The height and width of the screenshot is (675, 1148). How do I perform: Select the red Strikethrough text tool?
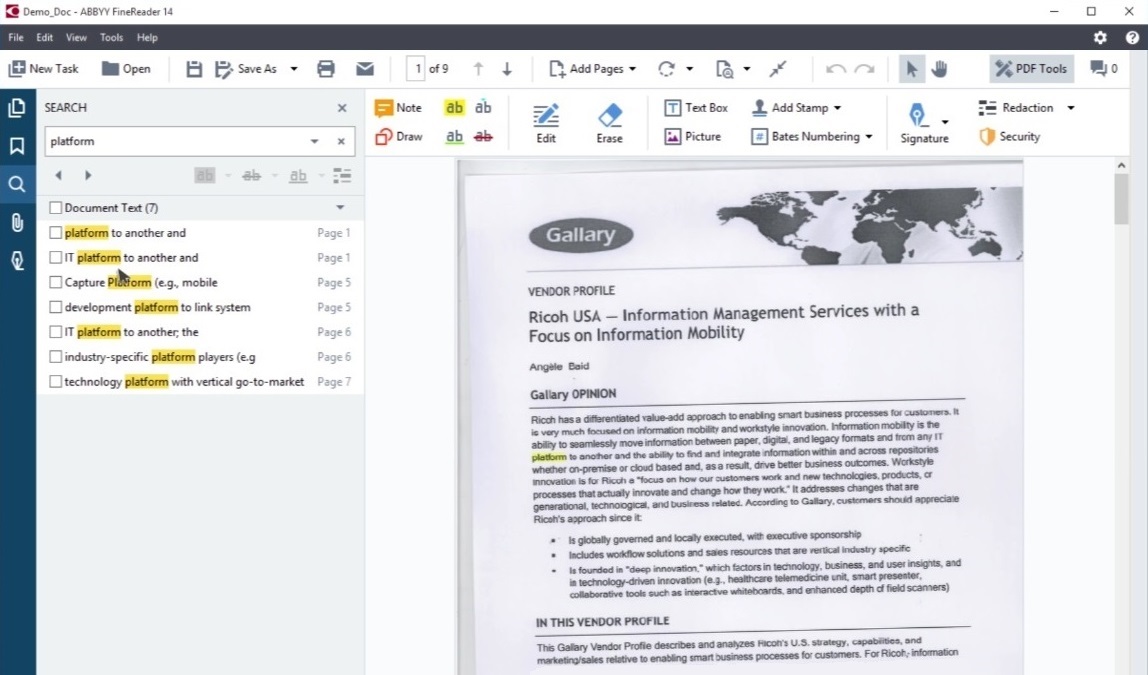coord(483,137)
